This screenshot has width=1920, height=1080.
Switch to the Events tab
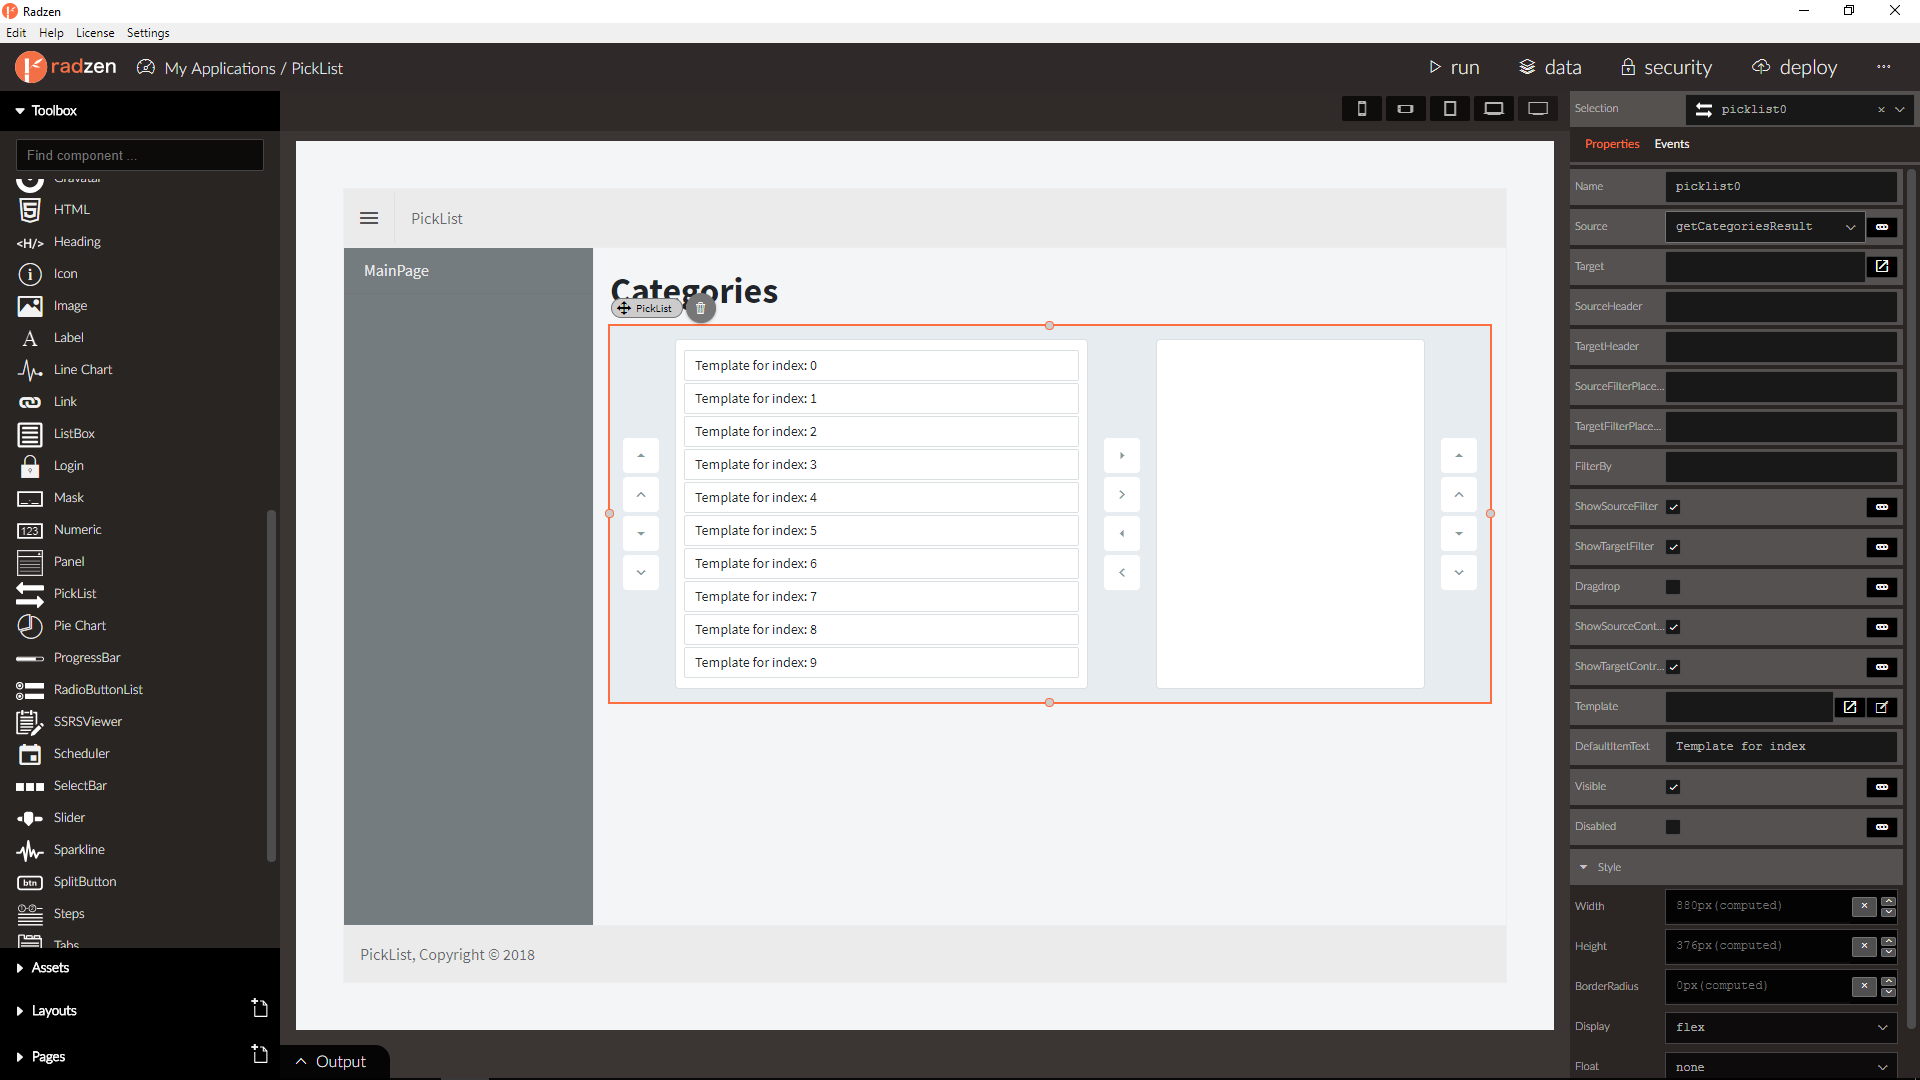pos(1671,144)
